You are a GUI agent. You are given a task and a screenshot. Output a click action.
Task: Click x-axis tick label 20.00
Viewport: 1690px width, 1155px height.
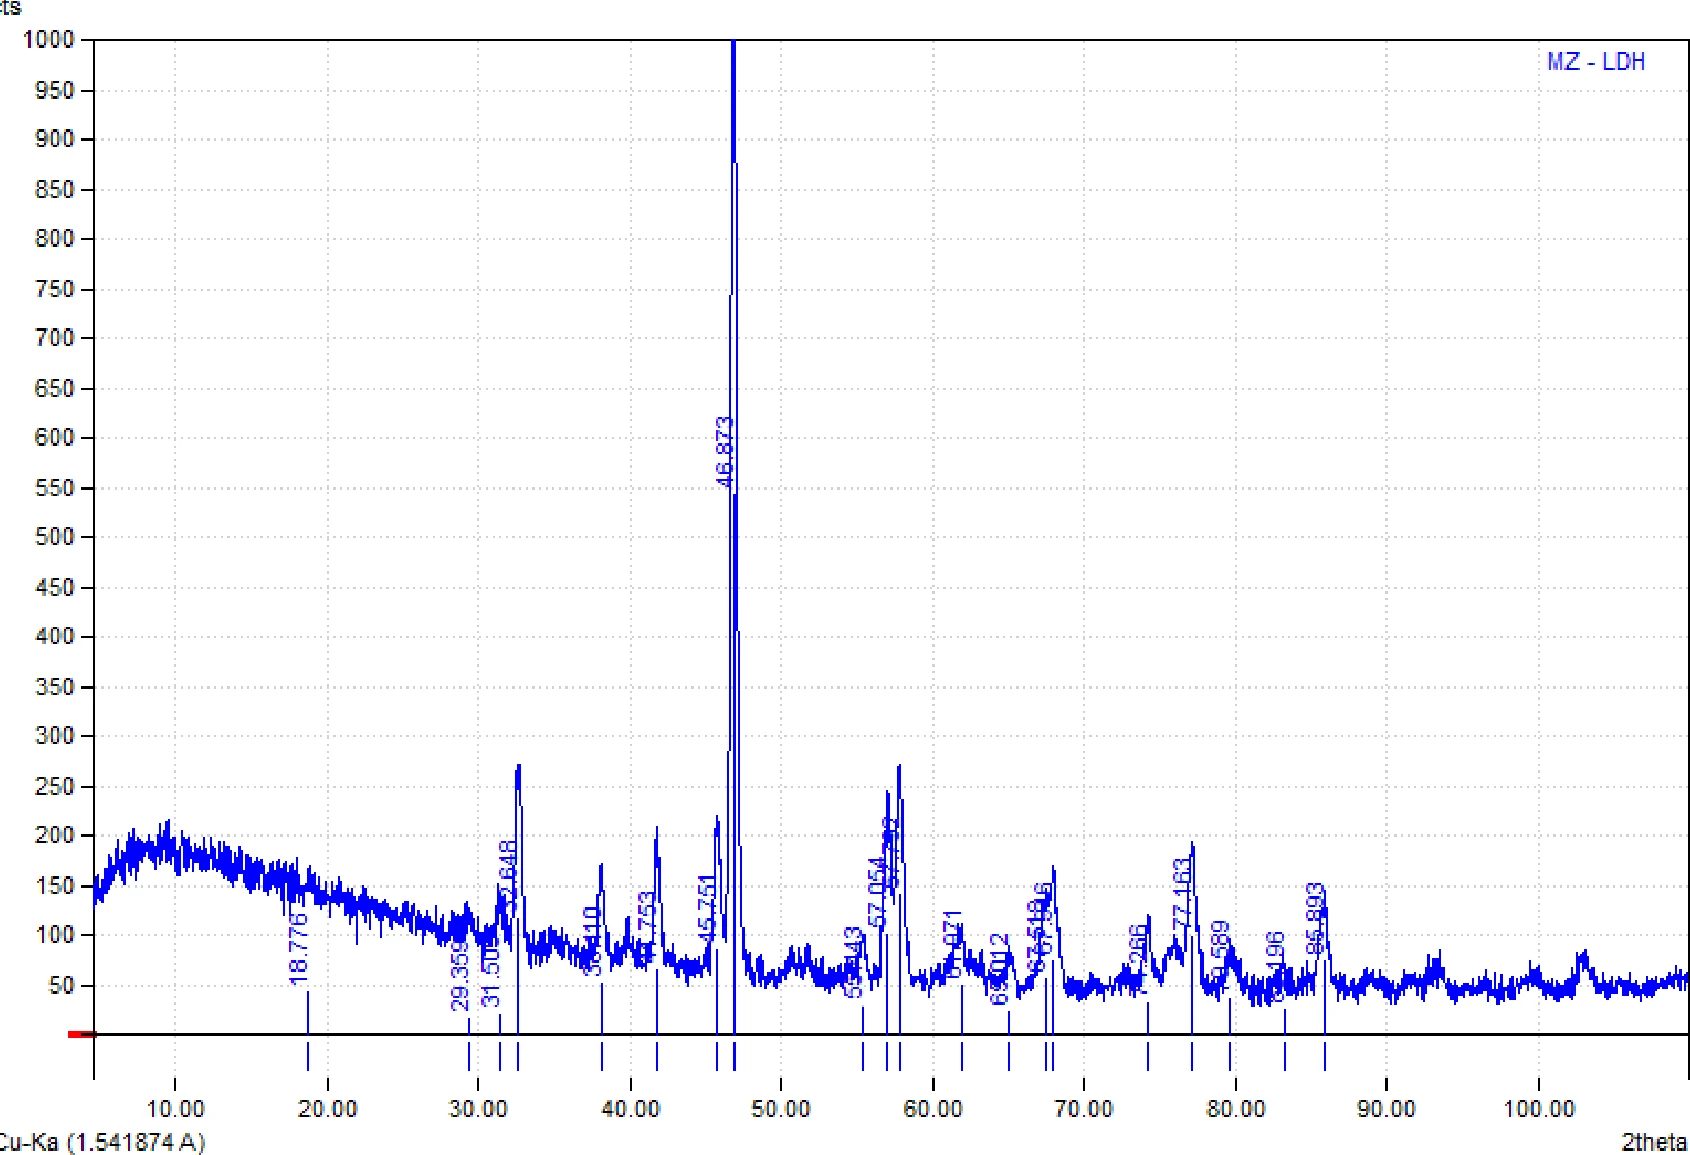click(327, 1109)
